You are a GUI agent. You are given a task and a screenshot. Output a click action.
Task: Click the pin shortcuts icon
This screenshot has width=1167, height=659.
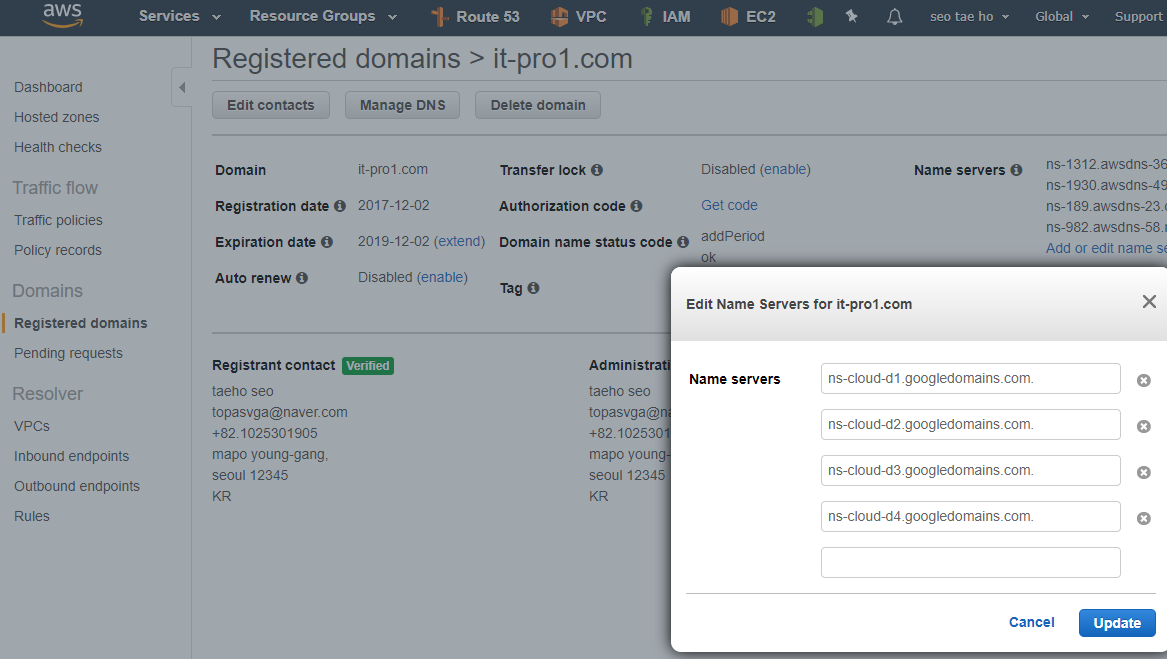tap(852, 16)
